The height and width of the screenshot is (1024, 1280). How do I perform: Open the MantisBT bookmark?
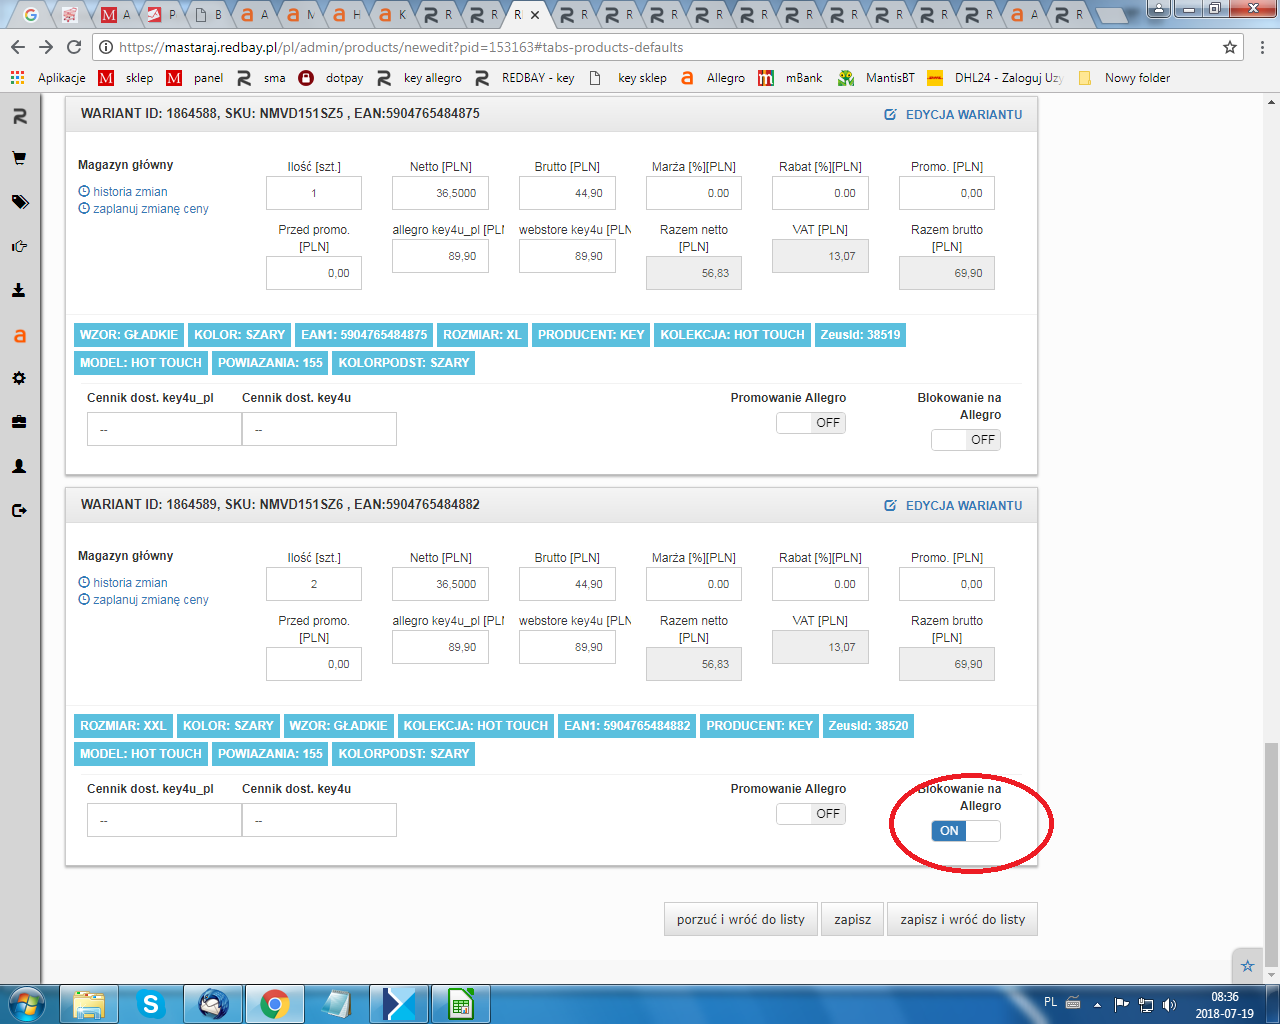877,78
